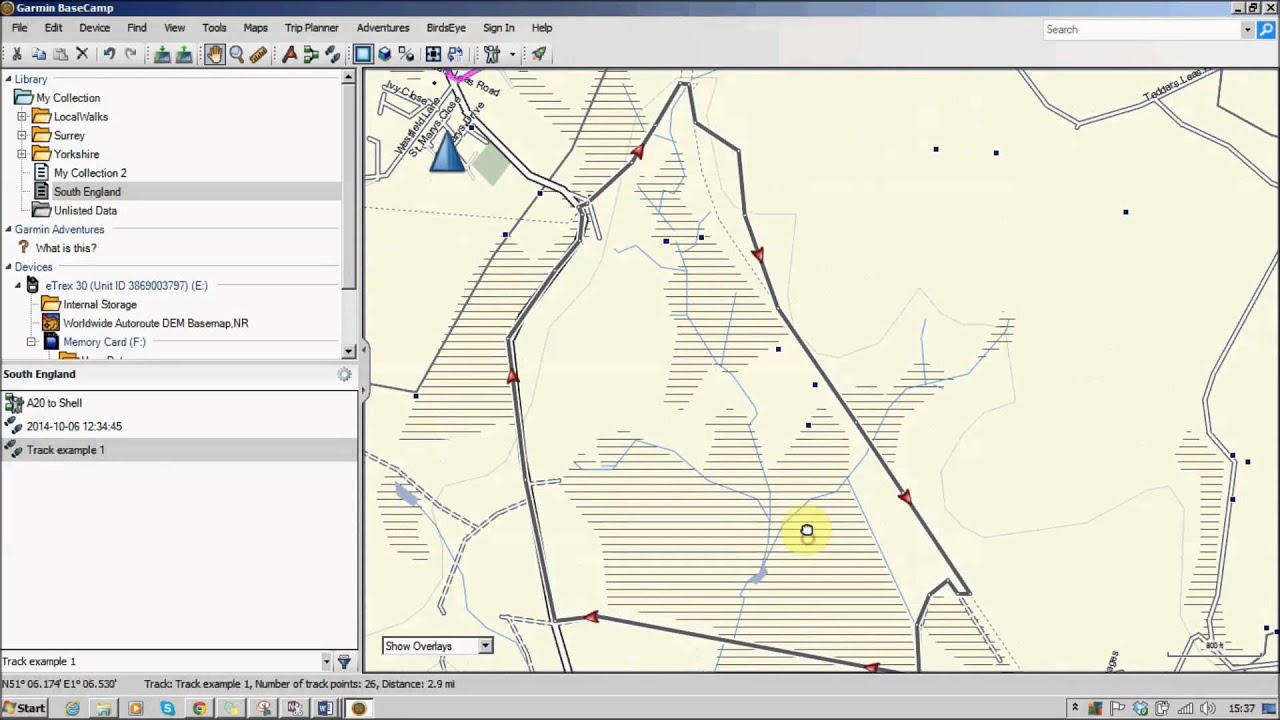Select the Hand pan tool
This screenshot has width=1280, height=720.
215,54
